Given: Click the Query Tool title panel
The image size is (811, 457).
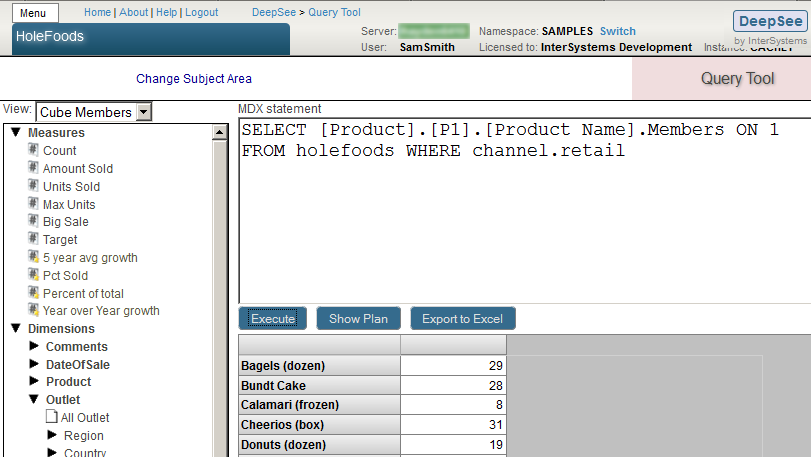Looking at the screenshot, I should pyautogui.click(x=722, y=79).
